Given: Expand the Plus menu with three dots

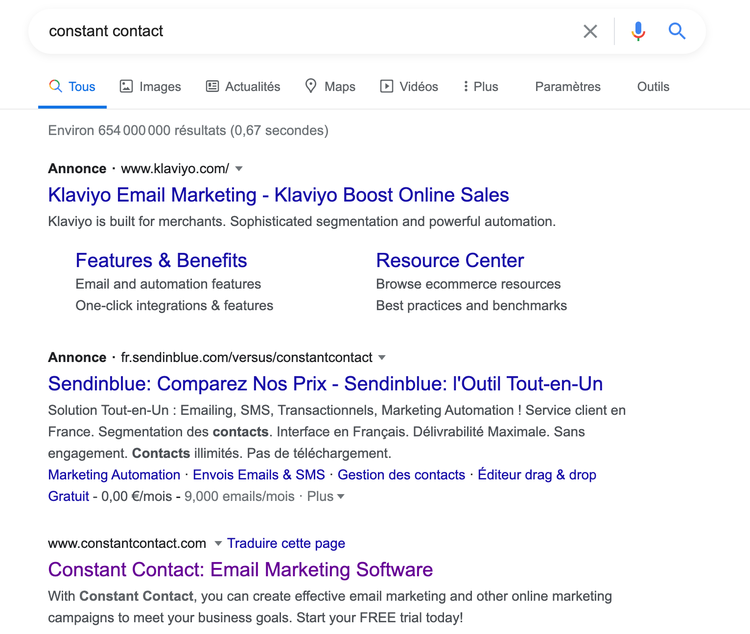Looking at the screenshot, I should click(481, 87).
